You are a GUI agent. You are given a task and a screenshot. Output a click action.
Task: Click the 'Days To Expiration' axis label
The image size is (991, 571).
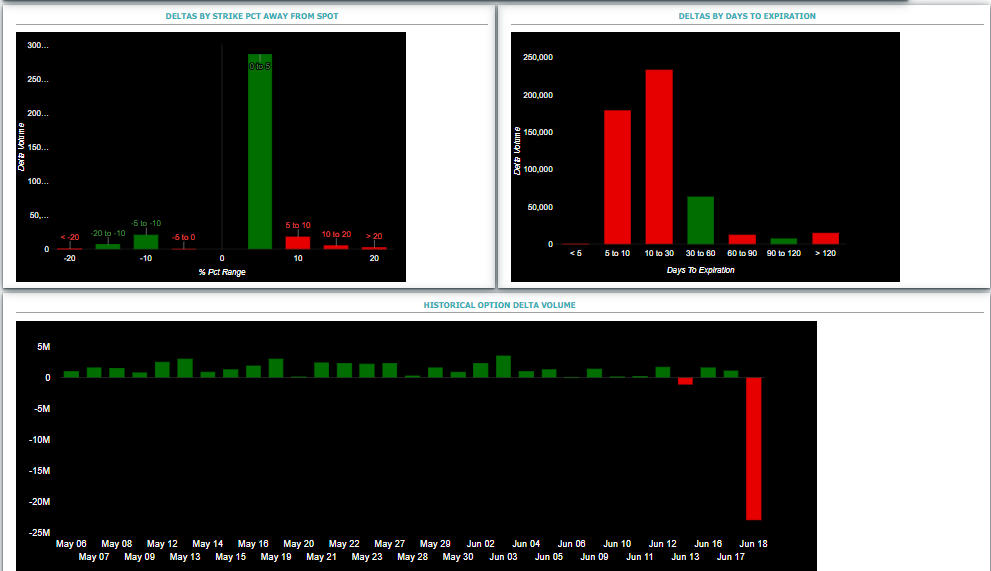(x=700, y=270)
